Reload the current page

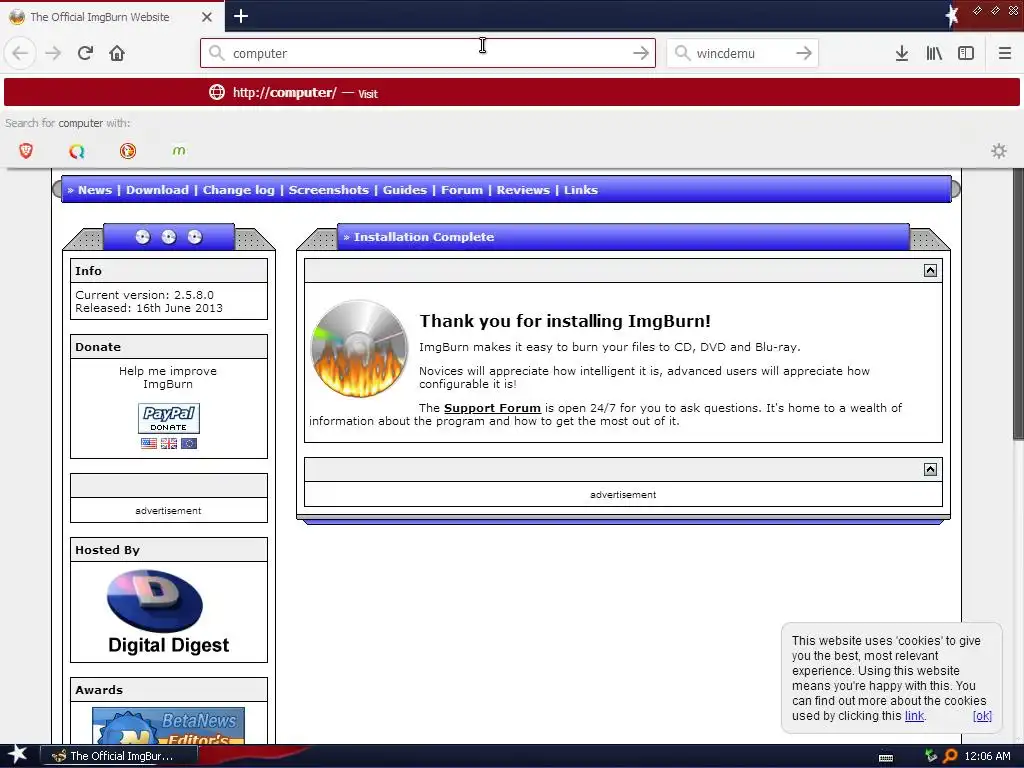point(85,53)
